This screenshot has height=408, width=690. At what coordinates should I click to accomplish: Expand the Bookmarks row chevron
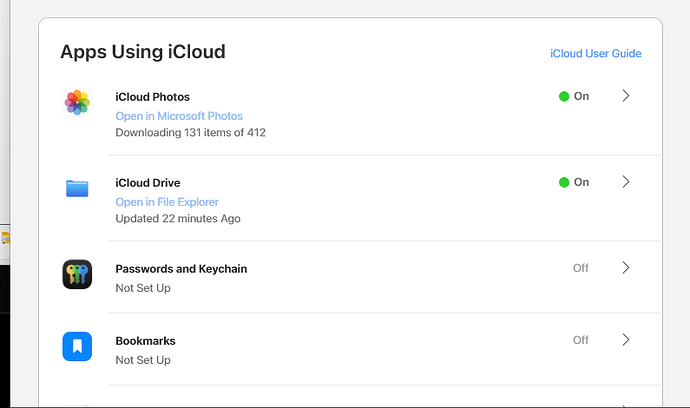coord(626,340)
